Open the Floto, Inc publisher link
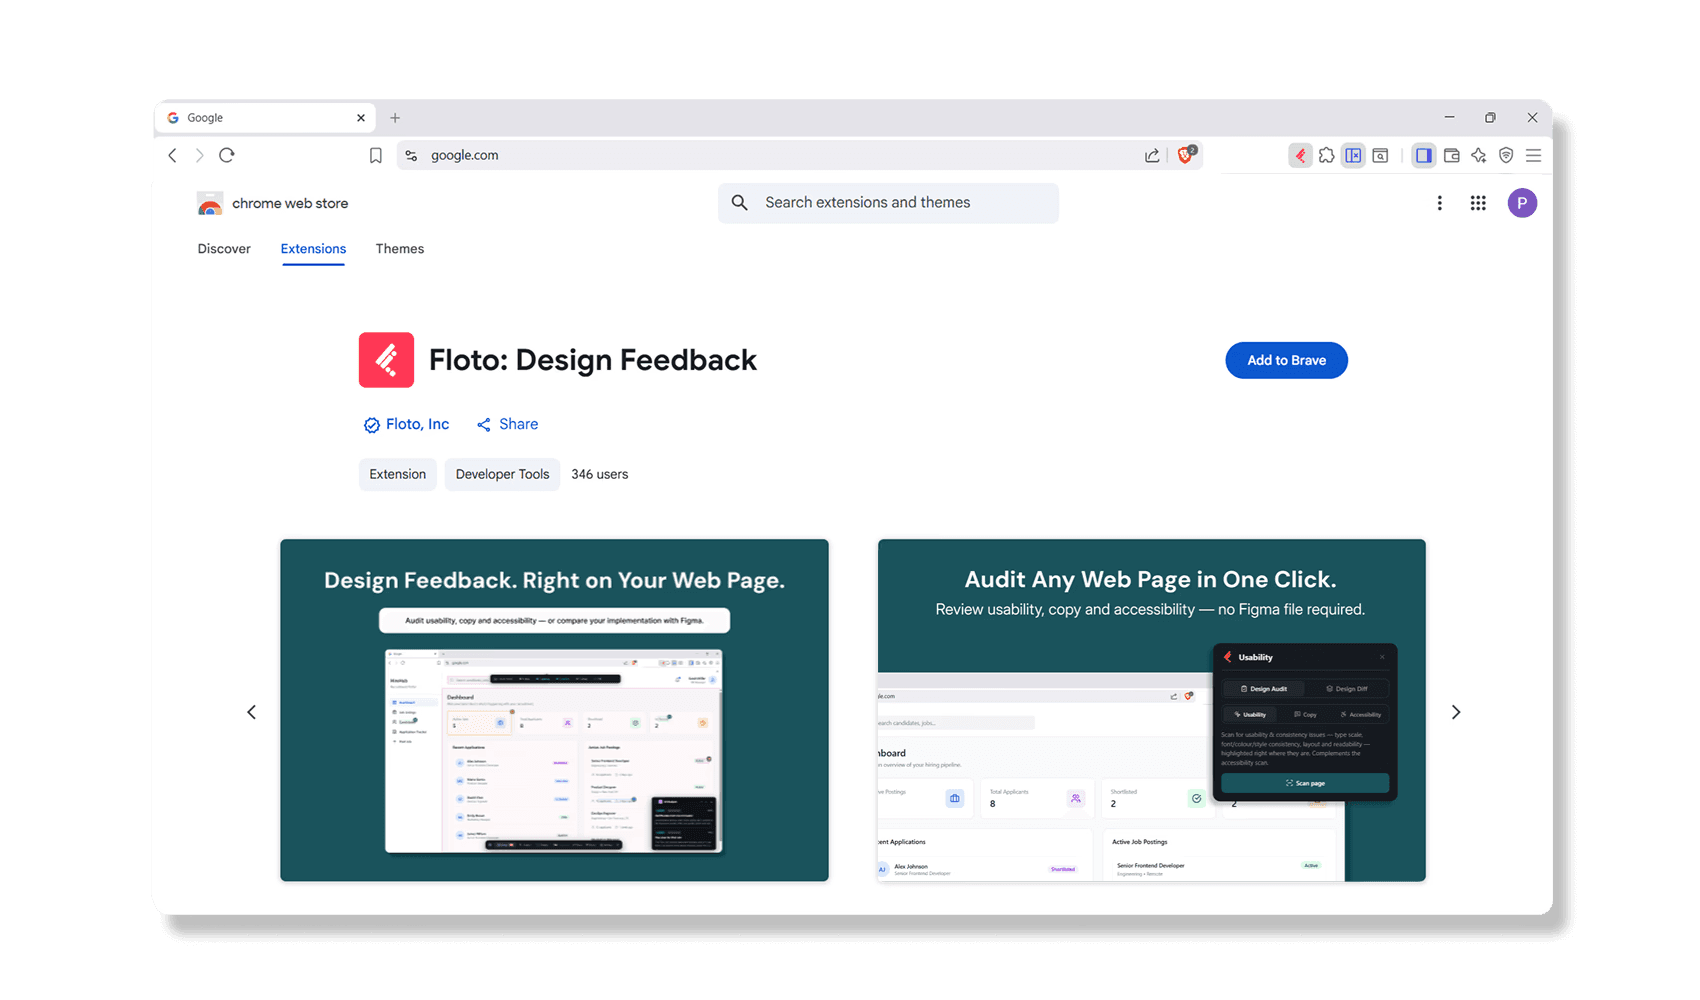The width and height of the screenshot is (1700, 1000). (x=417, y=424)
